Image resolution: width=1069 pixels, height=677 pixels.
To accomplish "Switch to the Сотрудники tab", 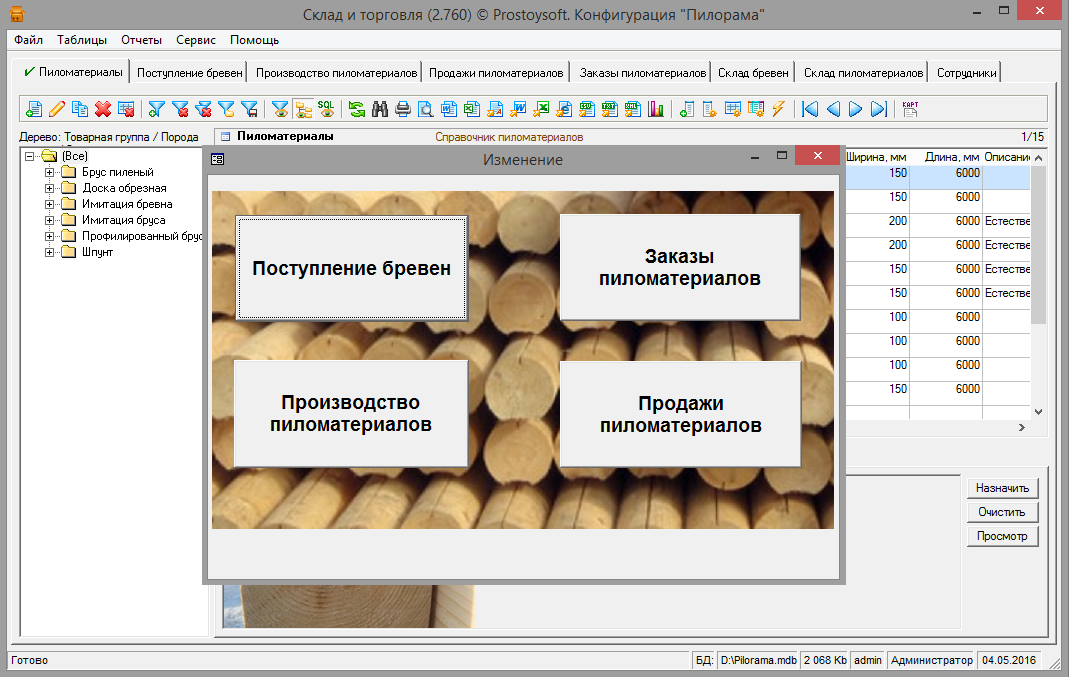I will 966,73.
